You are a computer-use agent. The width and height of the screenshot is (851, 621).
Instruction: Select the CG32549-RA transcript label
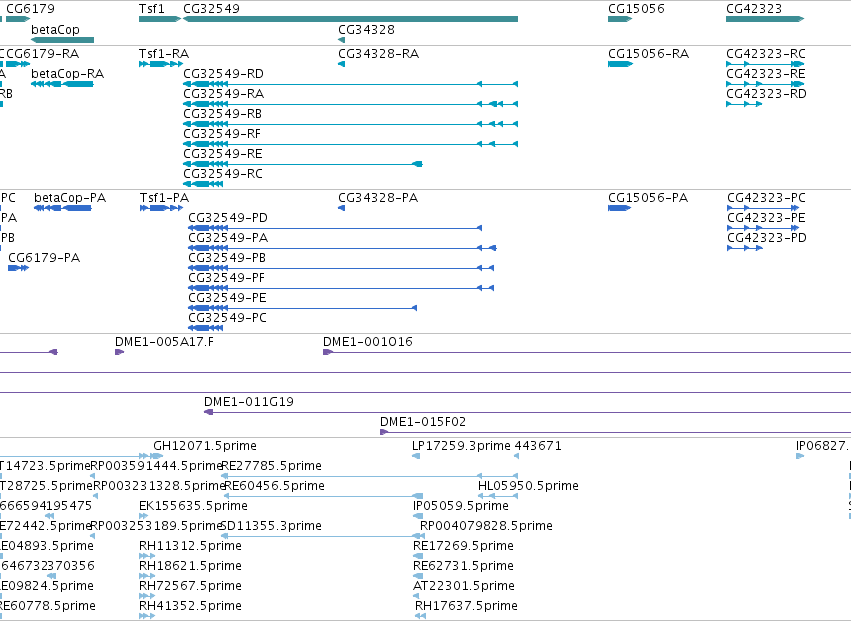tap(223, 94)
